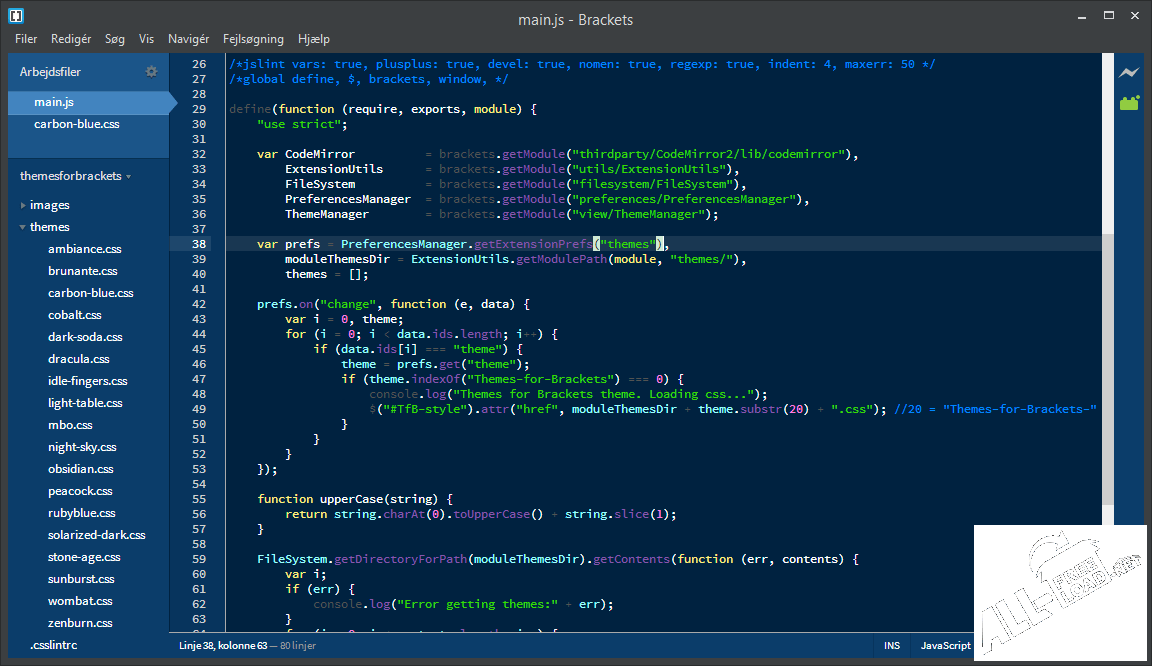The width and height of the screenshot is (1152, 666).
Task: Open the Extension Manager brick icon
Action: point(1129,102)
